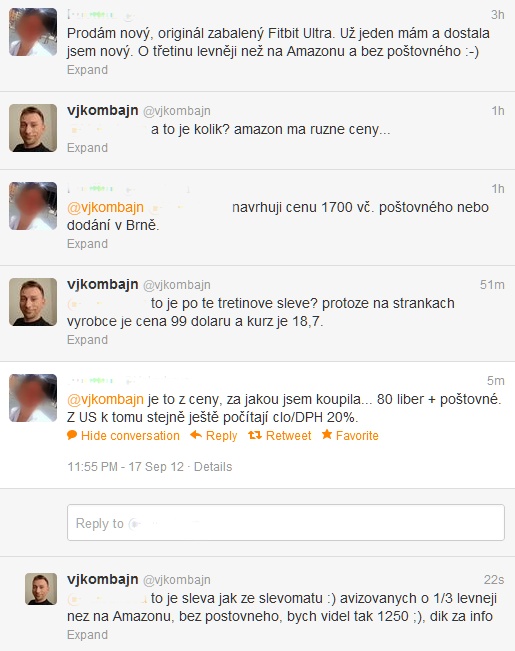The image size is (515, 651).
Task: Expand the Fitbit Ultra sale tweet
Action: coord(87,70)
